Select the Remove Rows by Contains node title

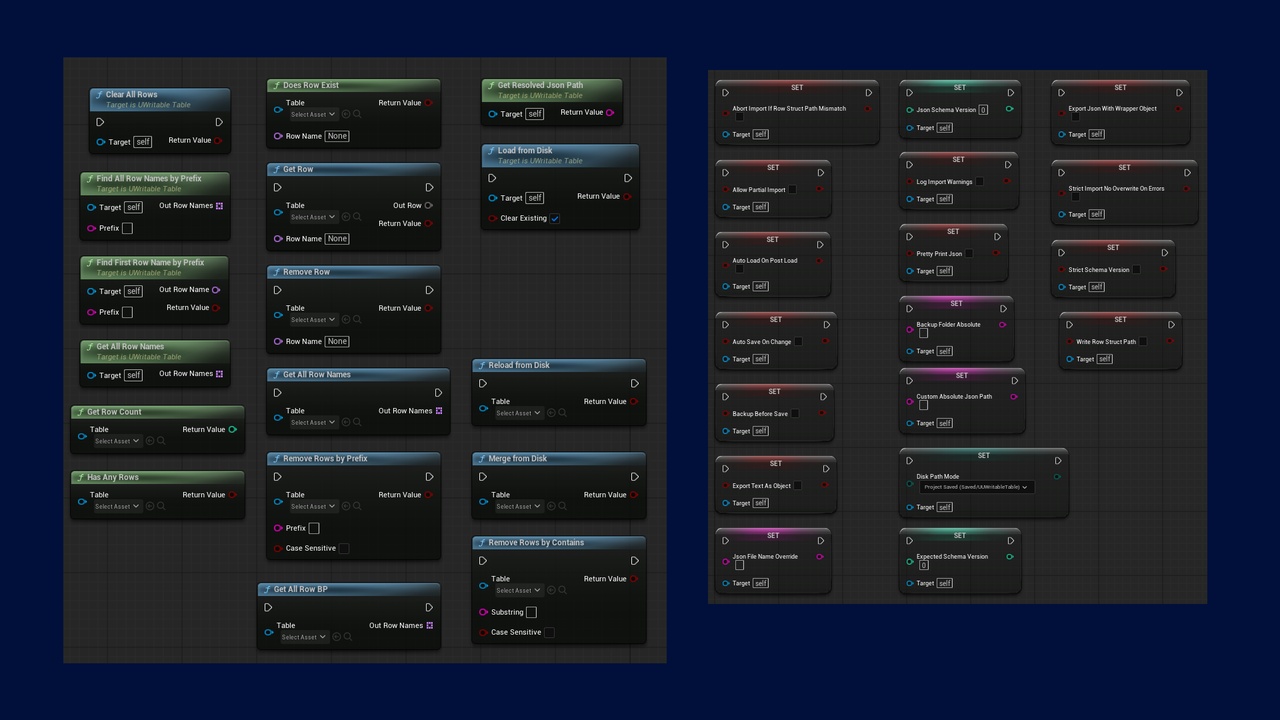click(x=536, y=543)
